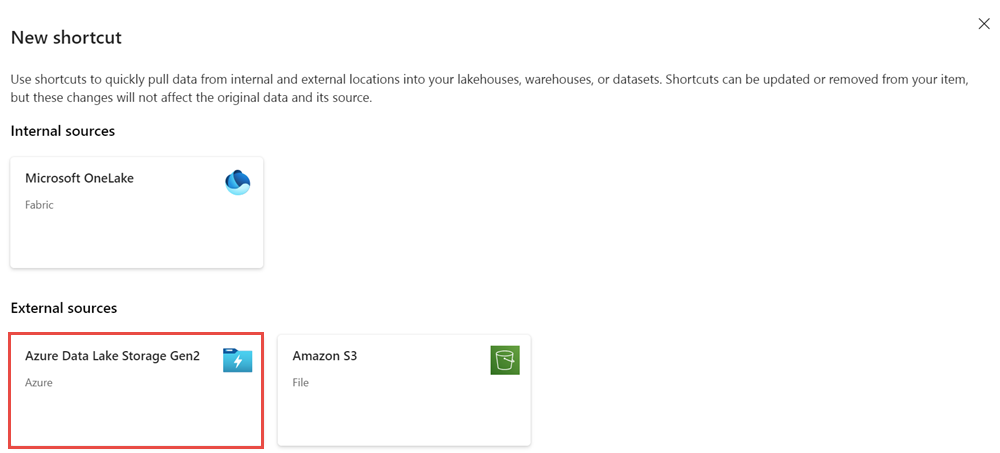Screen dimensions: 1000x453
Task: Click the External sources section heading
Action: [64, 308]
